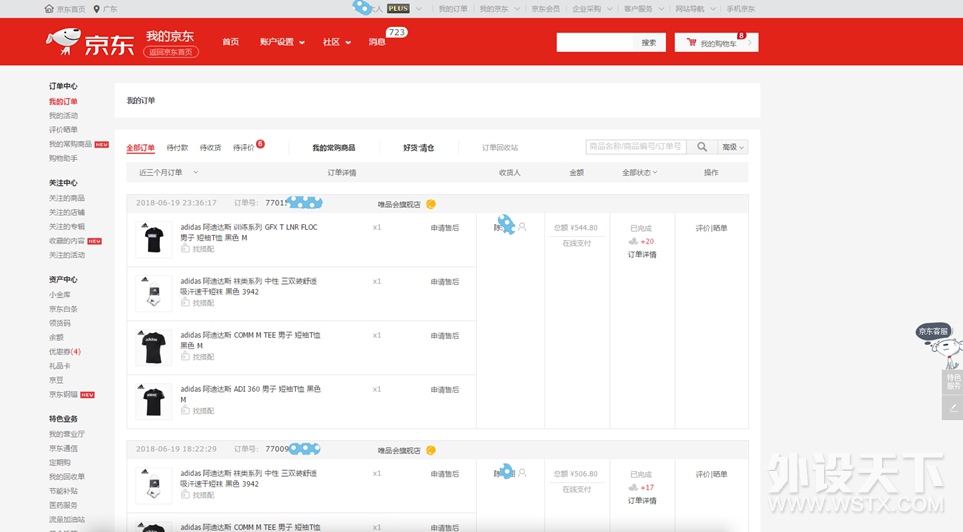Image resolution: width=963 pixels, height=532 pixels.
Task: Click the pencil feedback icon on right sidebar
Action: click(x=953, y=408)
